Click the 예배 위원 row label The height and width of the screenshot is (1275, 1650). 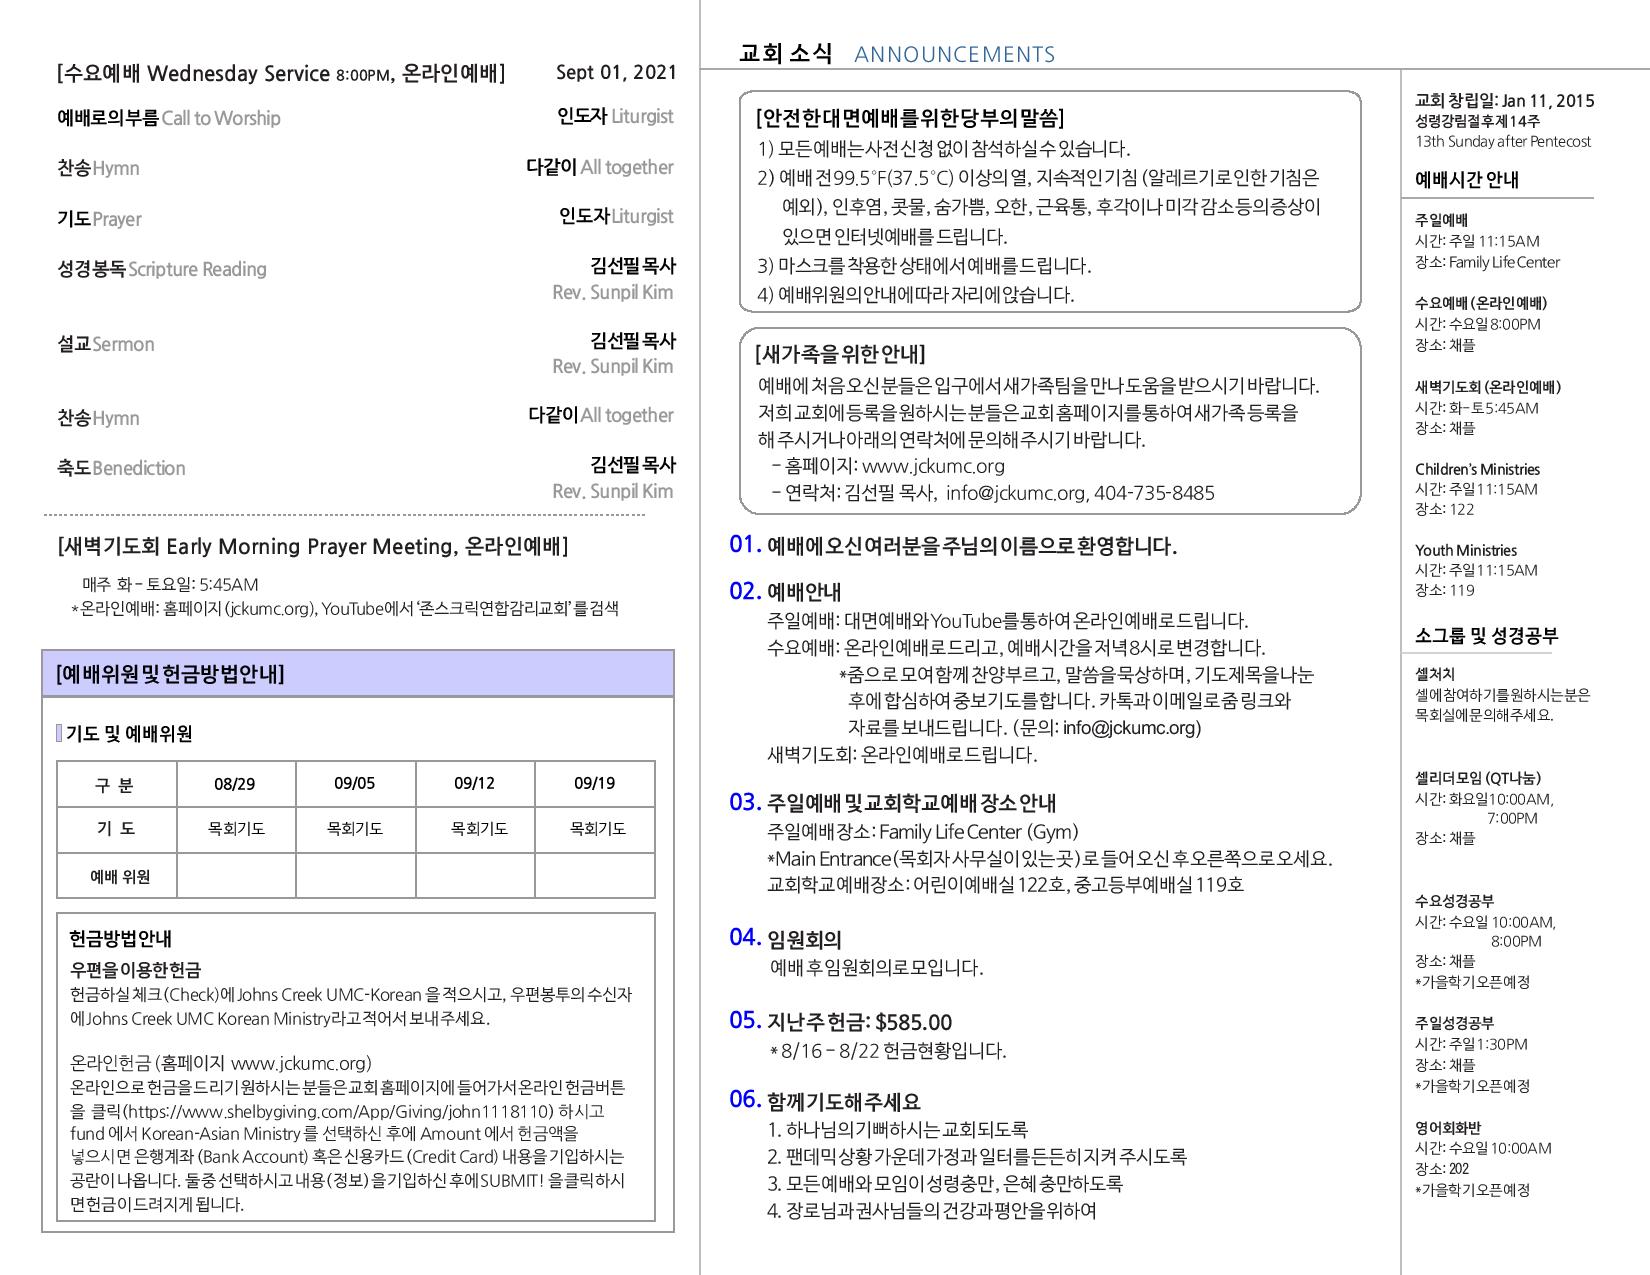(x=120, y=877)
